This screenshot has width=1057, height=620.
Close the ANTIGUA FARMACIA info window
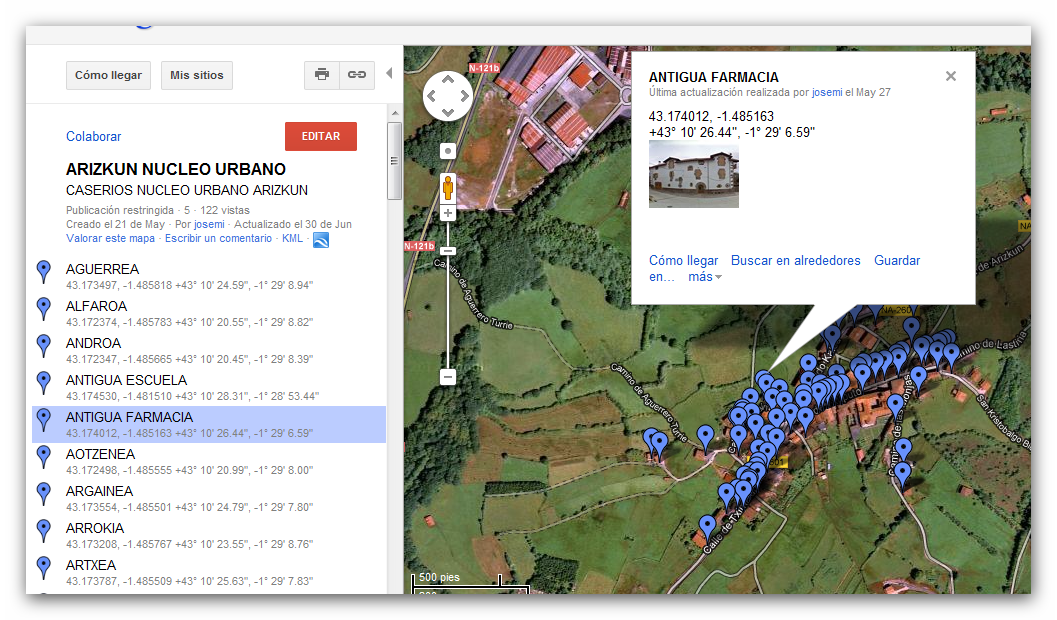point(950,76)
